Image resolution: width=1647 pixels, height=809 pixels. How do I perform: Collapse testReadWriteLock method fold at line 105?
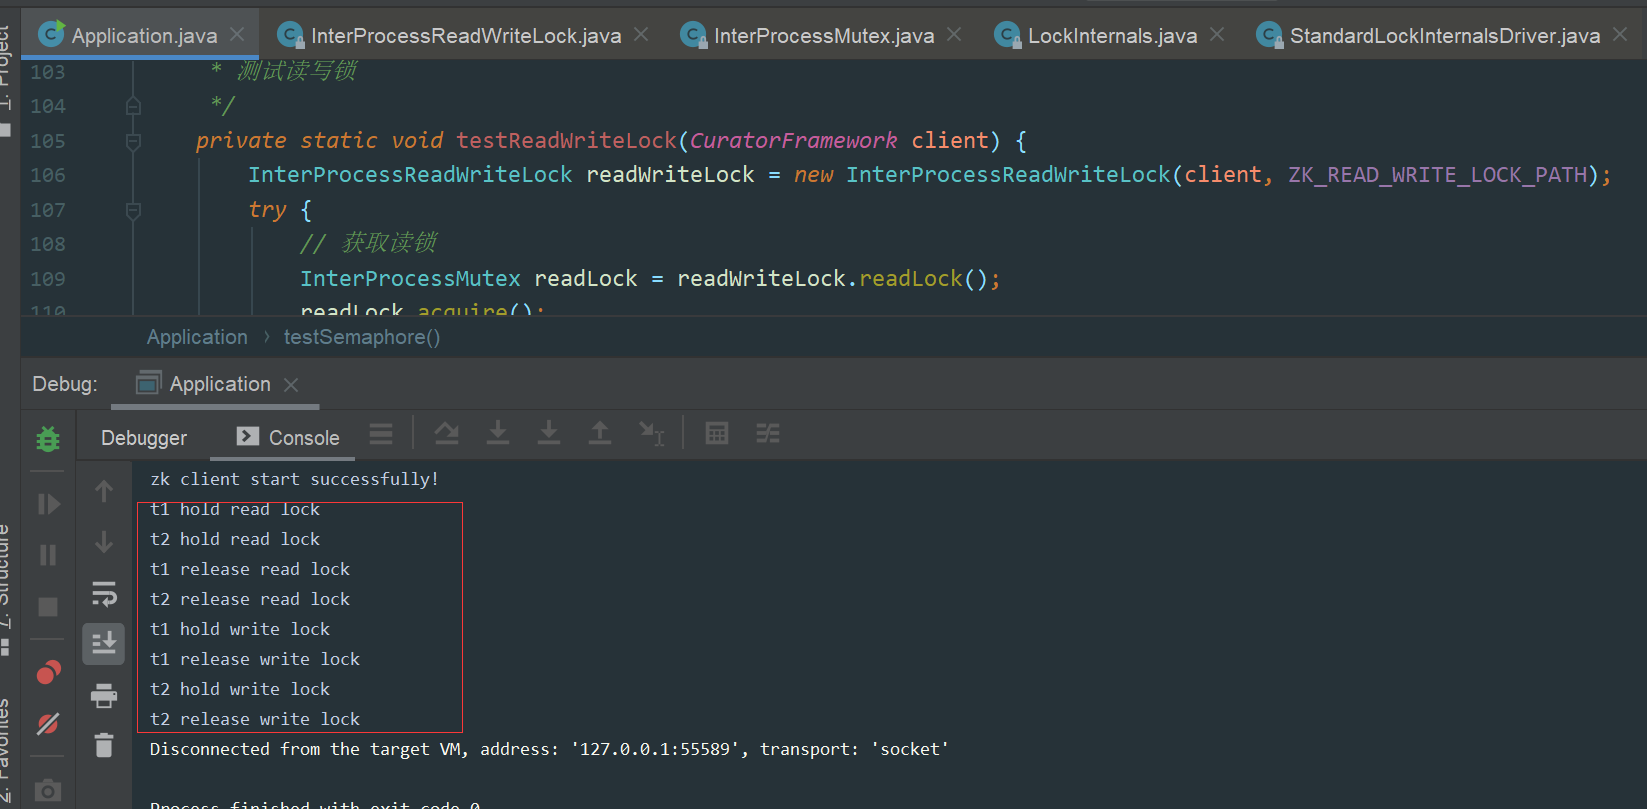[133, 141]
